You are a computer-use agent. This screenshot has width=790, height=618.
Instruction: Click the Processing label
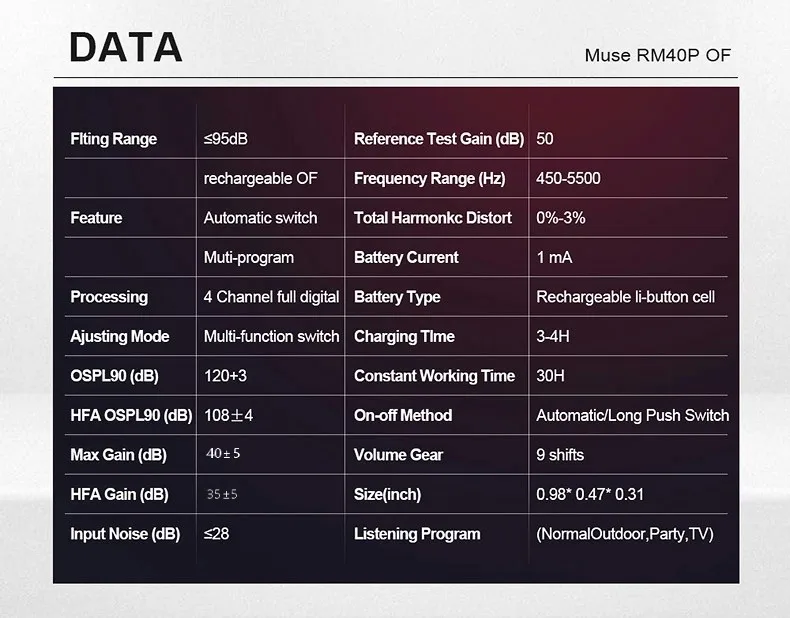(x=109, y=297)
